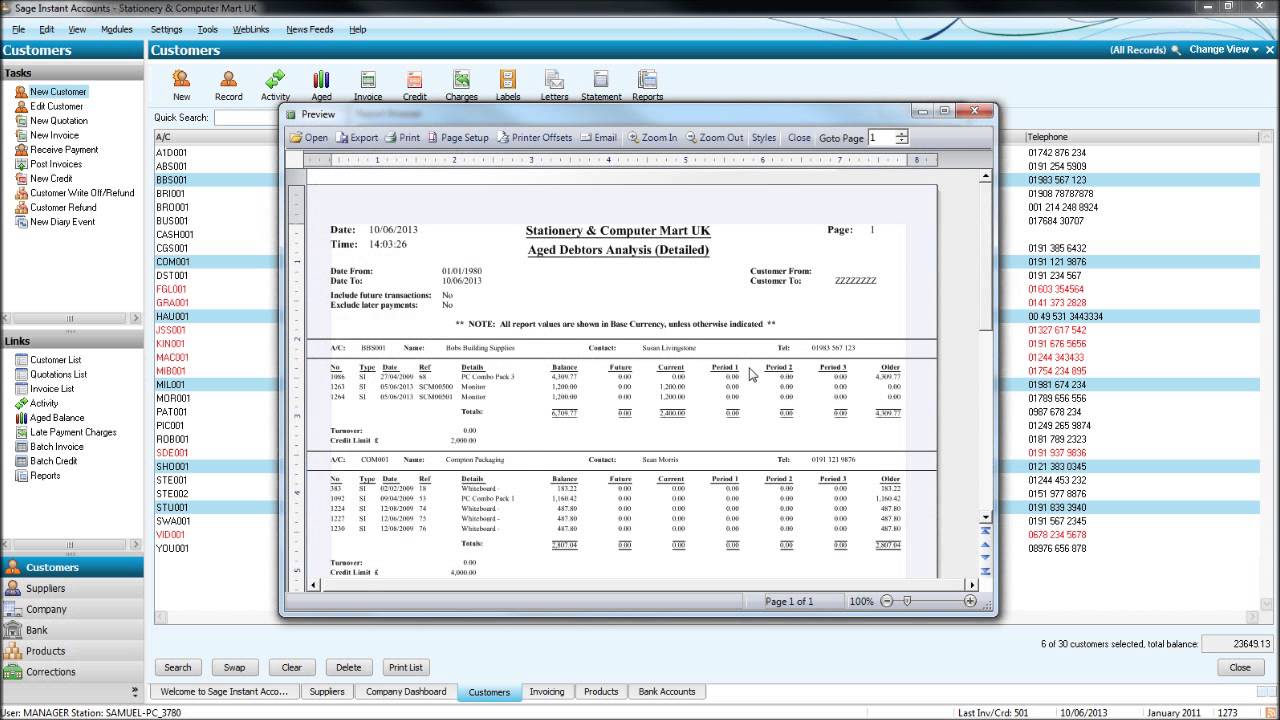
Task: Open the Batch Invoice link
Action: (56, 447)
